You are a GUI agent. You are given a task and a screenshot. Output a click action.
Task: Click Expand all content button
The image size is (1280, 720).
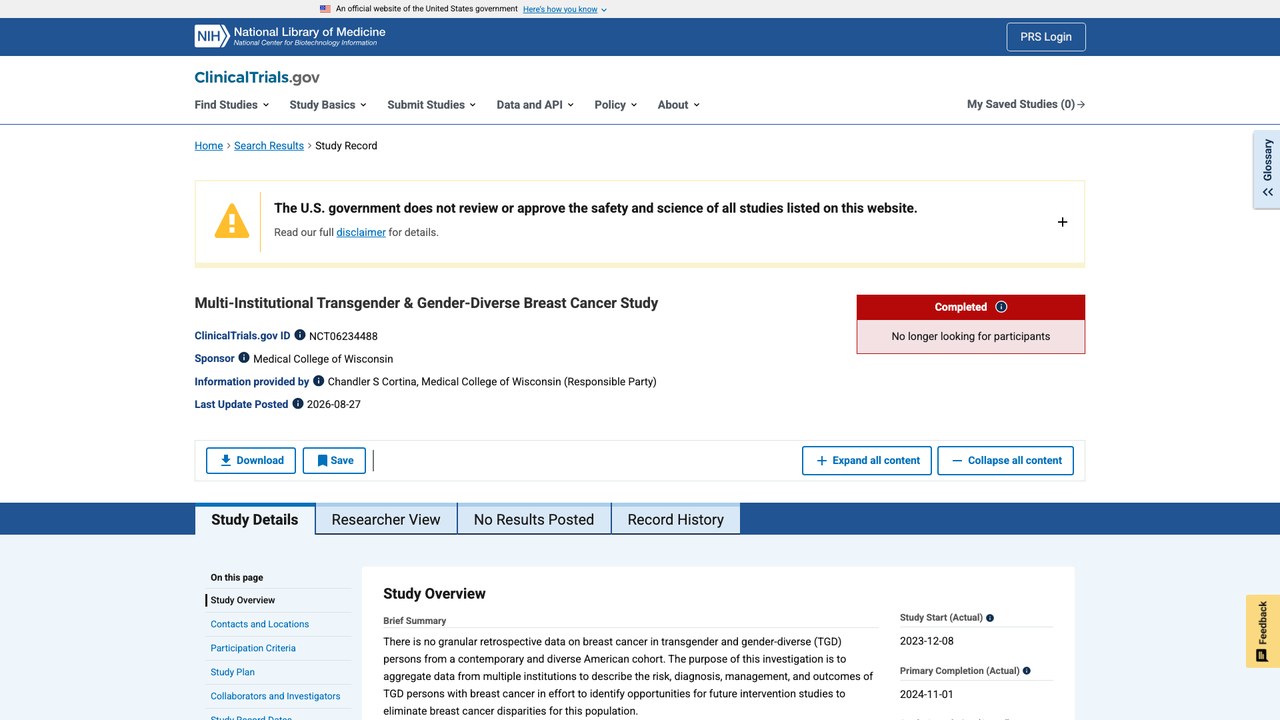[867, 460]
